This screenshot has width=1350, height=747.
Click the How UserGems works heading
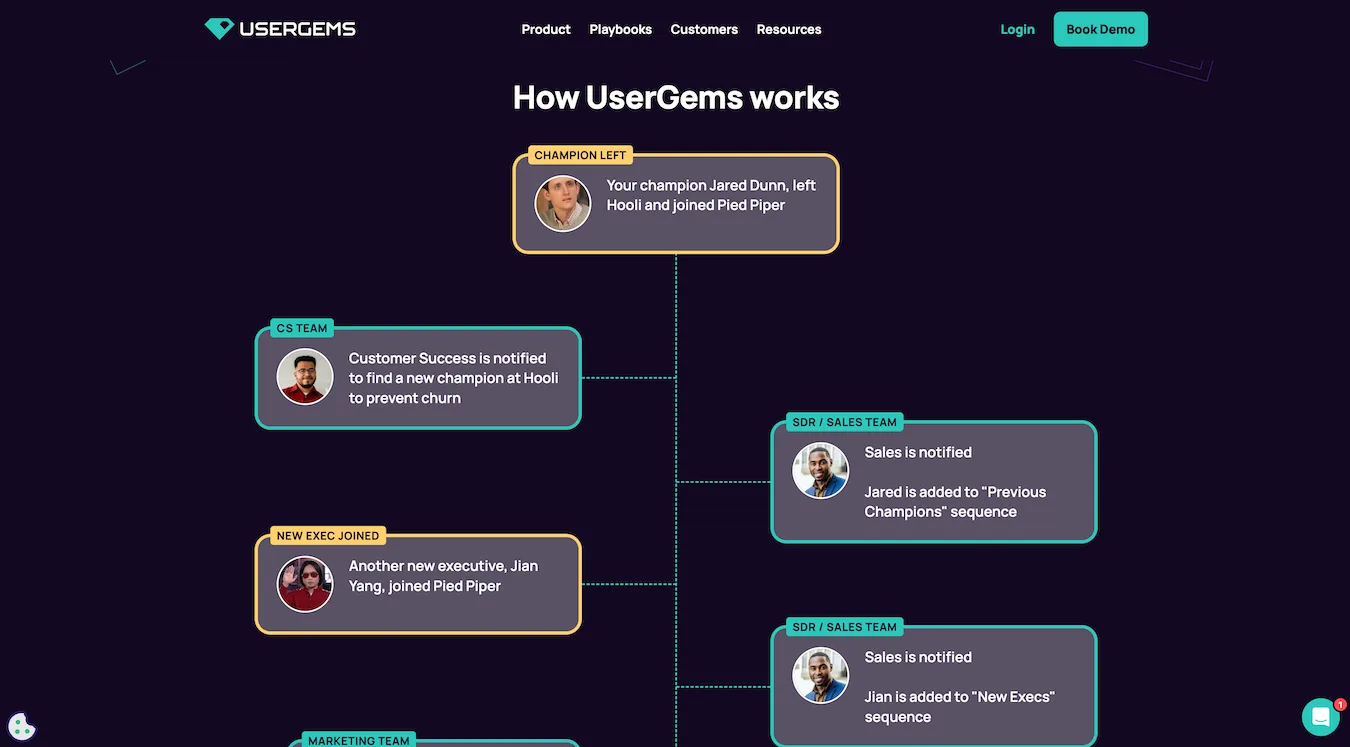click(x=676, y=97)
